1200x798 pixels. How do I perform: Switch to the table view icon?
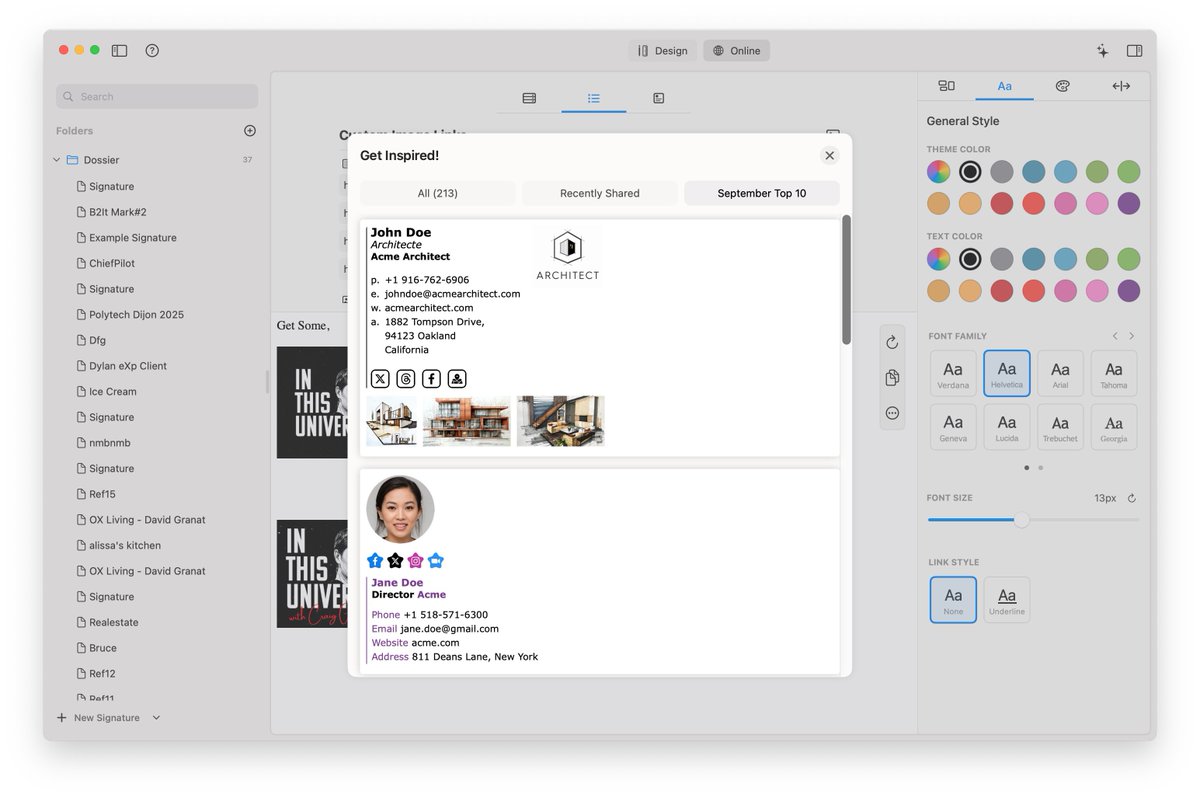point(529,98)
